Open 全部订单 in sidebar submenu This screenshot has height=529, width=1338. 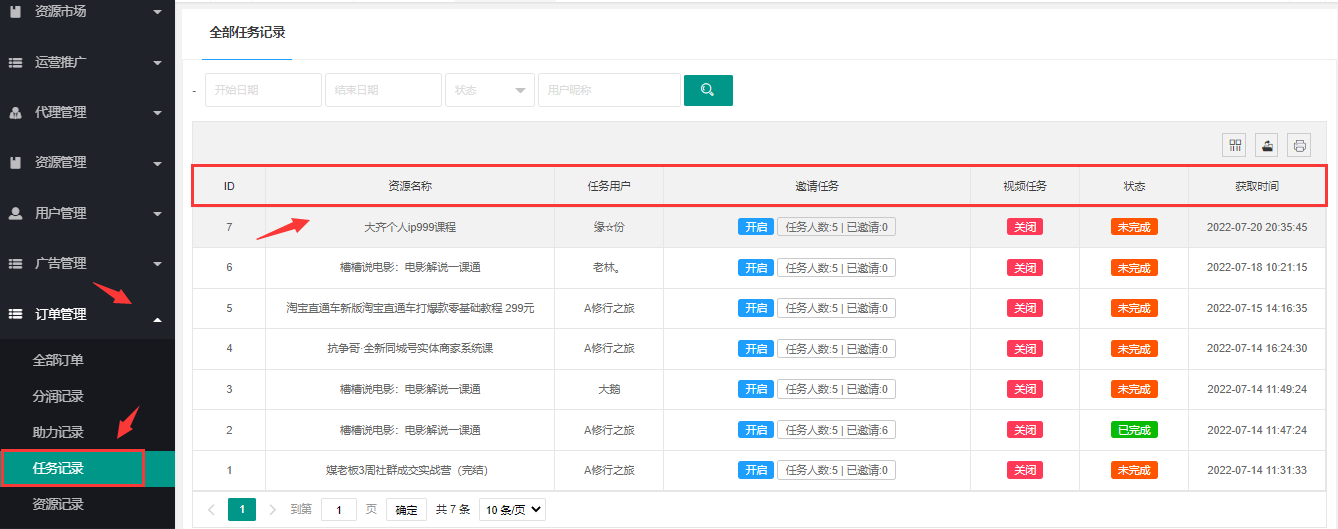pyautogui.click(x=58, y=360)
